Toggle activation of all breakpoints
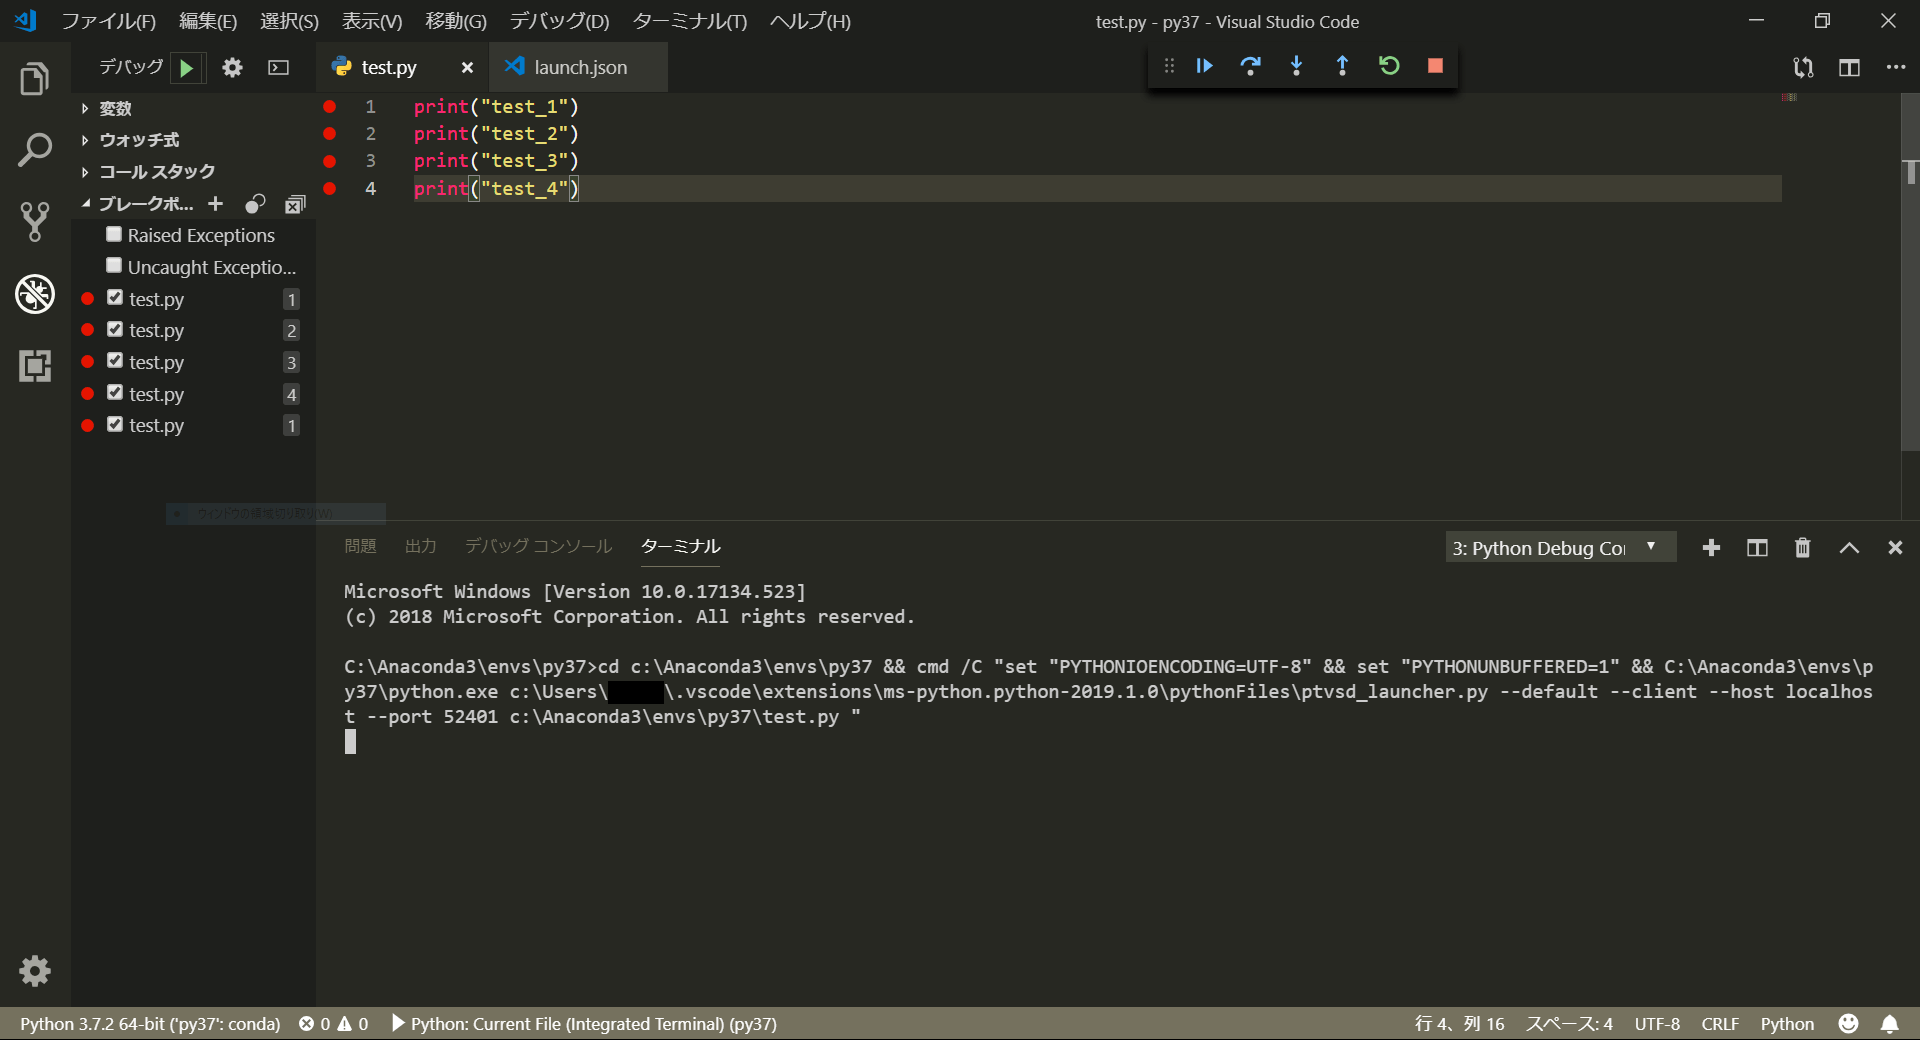This screenshot has width=1920, height=1040. coord(256,204)
